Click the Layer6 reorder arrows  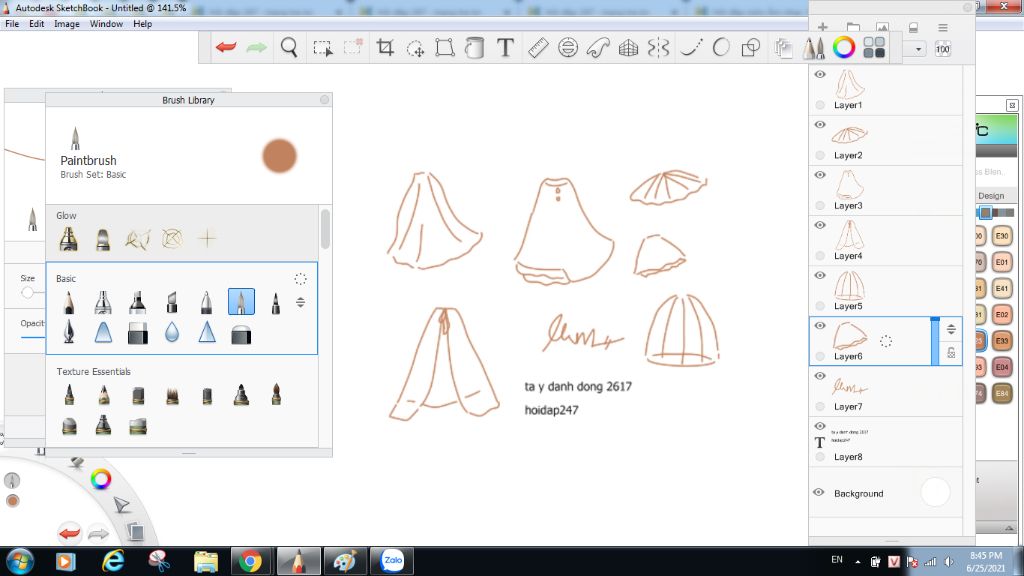[952, 329]
